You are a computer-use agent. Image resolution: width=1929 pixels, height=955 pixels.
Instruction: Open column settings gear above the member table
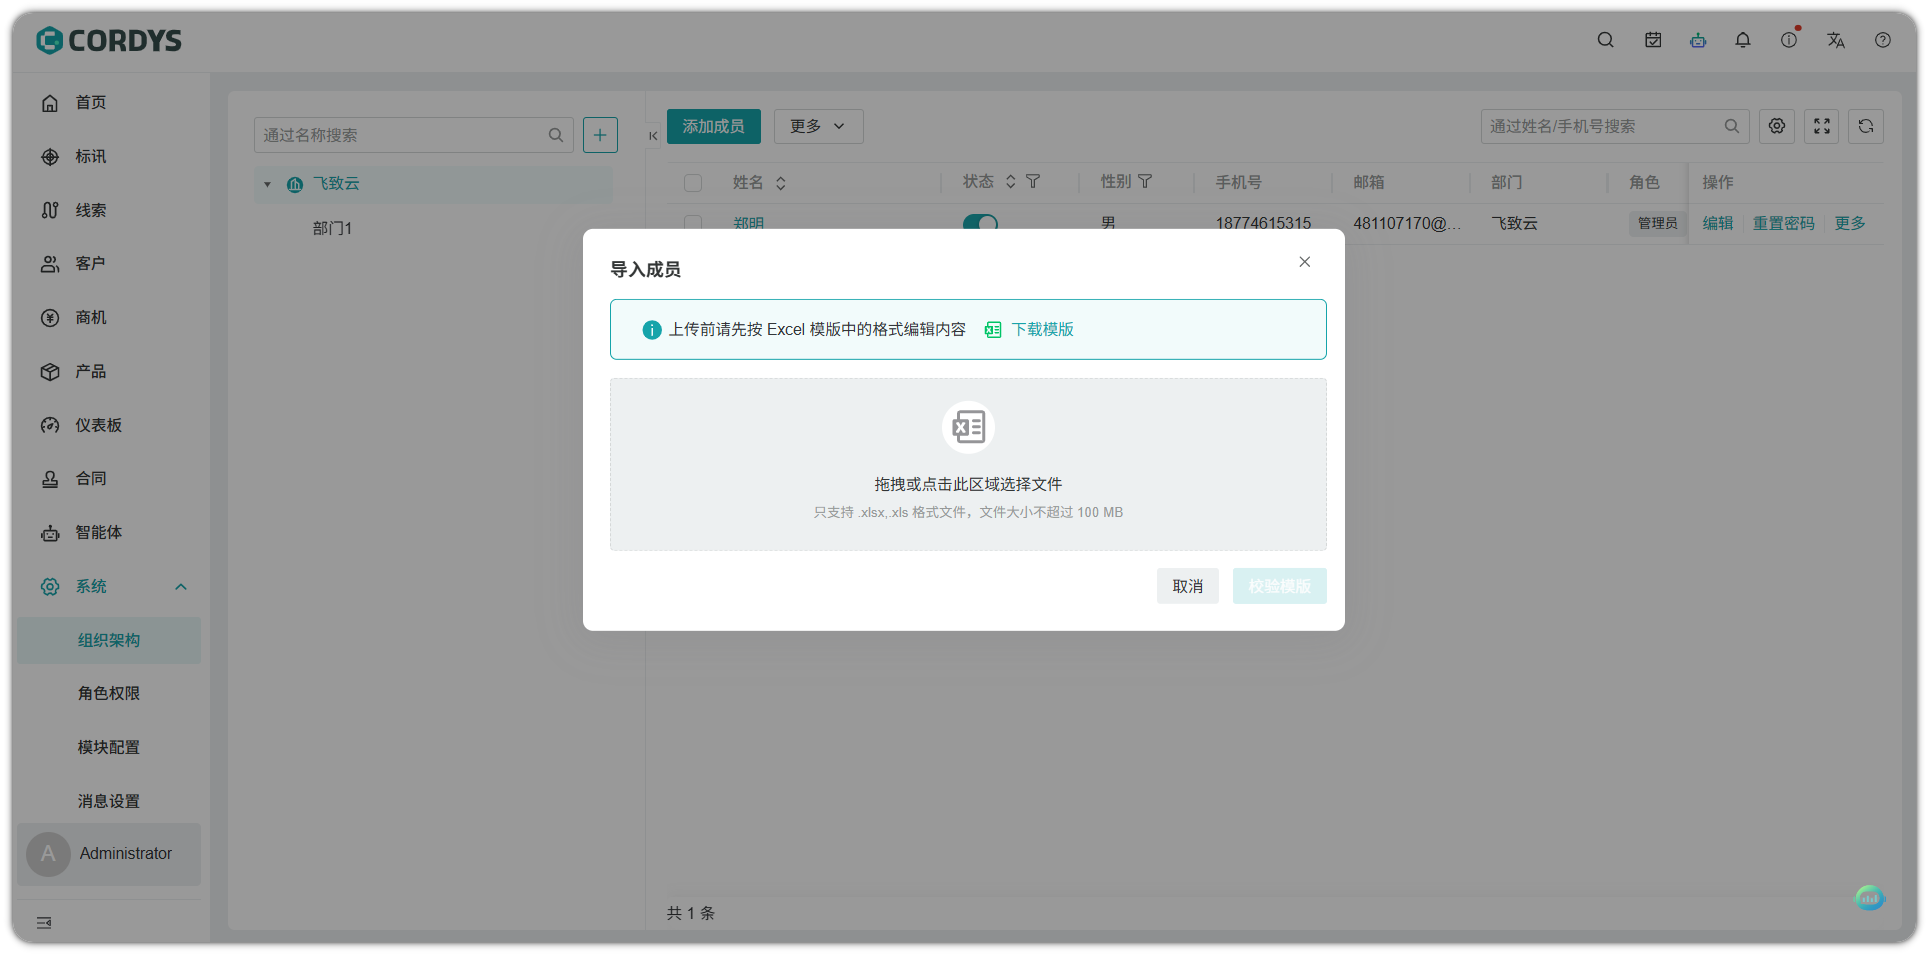point(1777,126)
